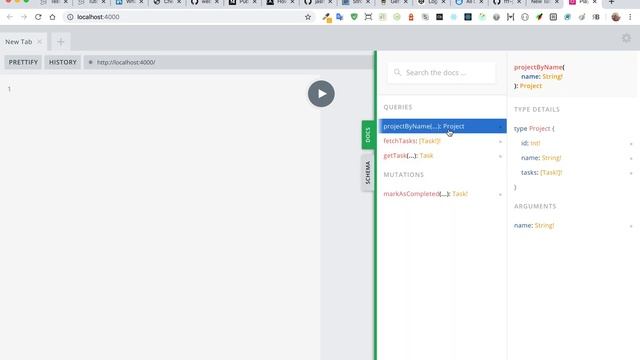
Task: Open the name: String! type field
Action: point(541,158)
